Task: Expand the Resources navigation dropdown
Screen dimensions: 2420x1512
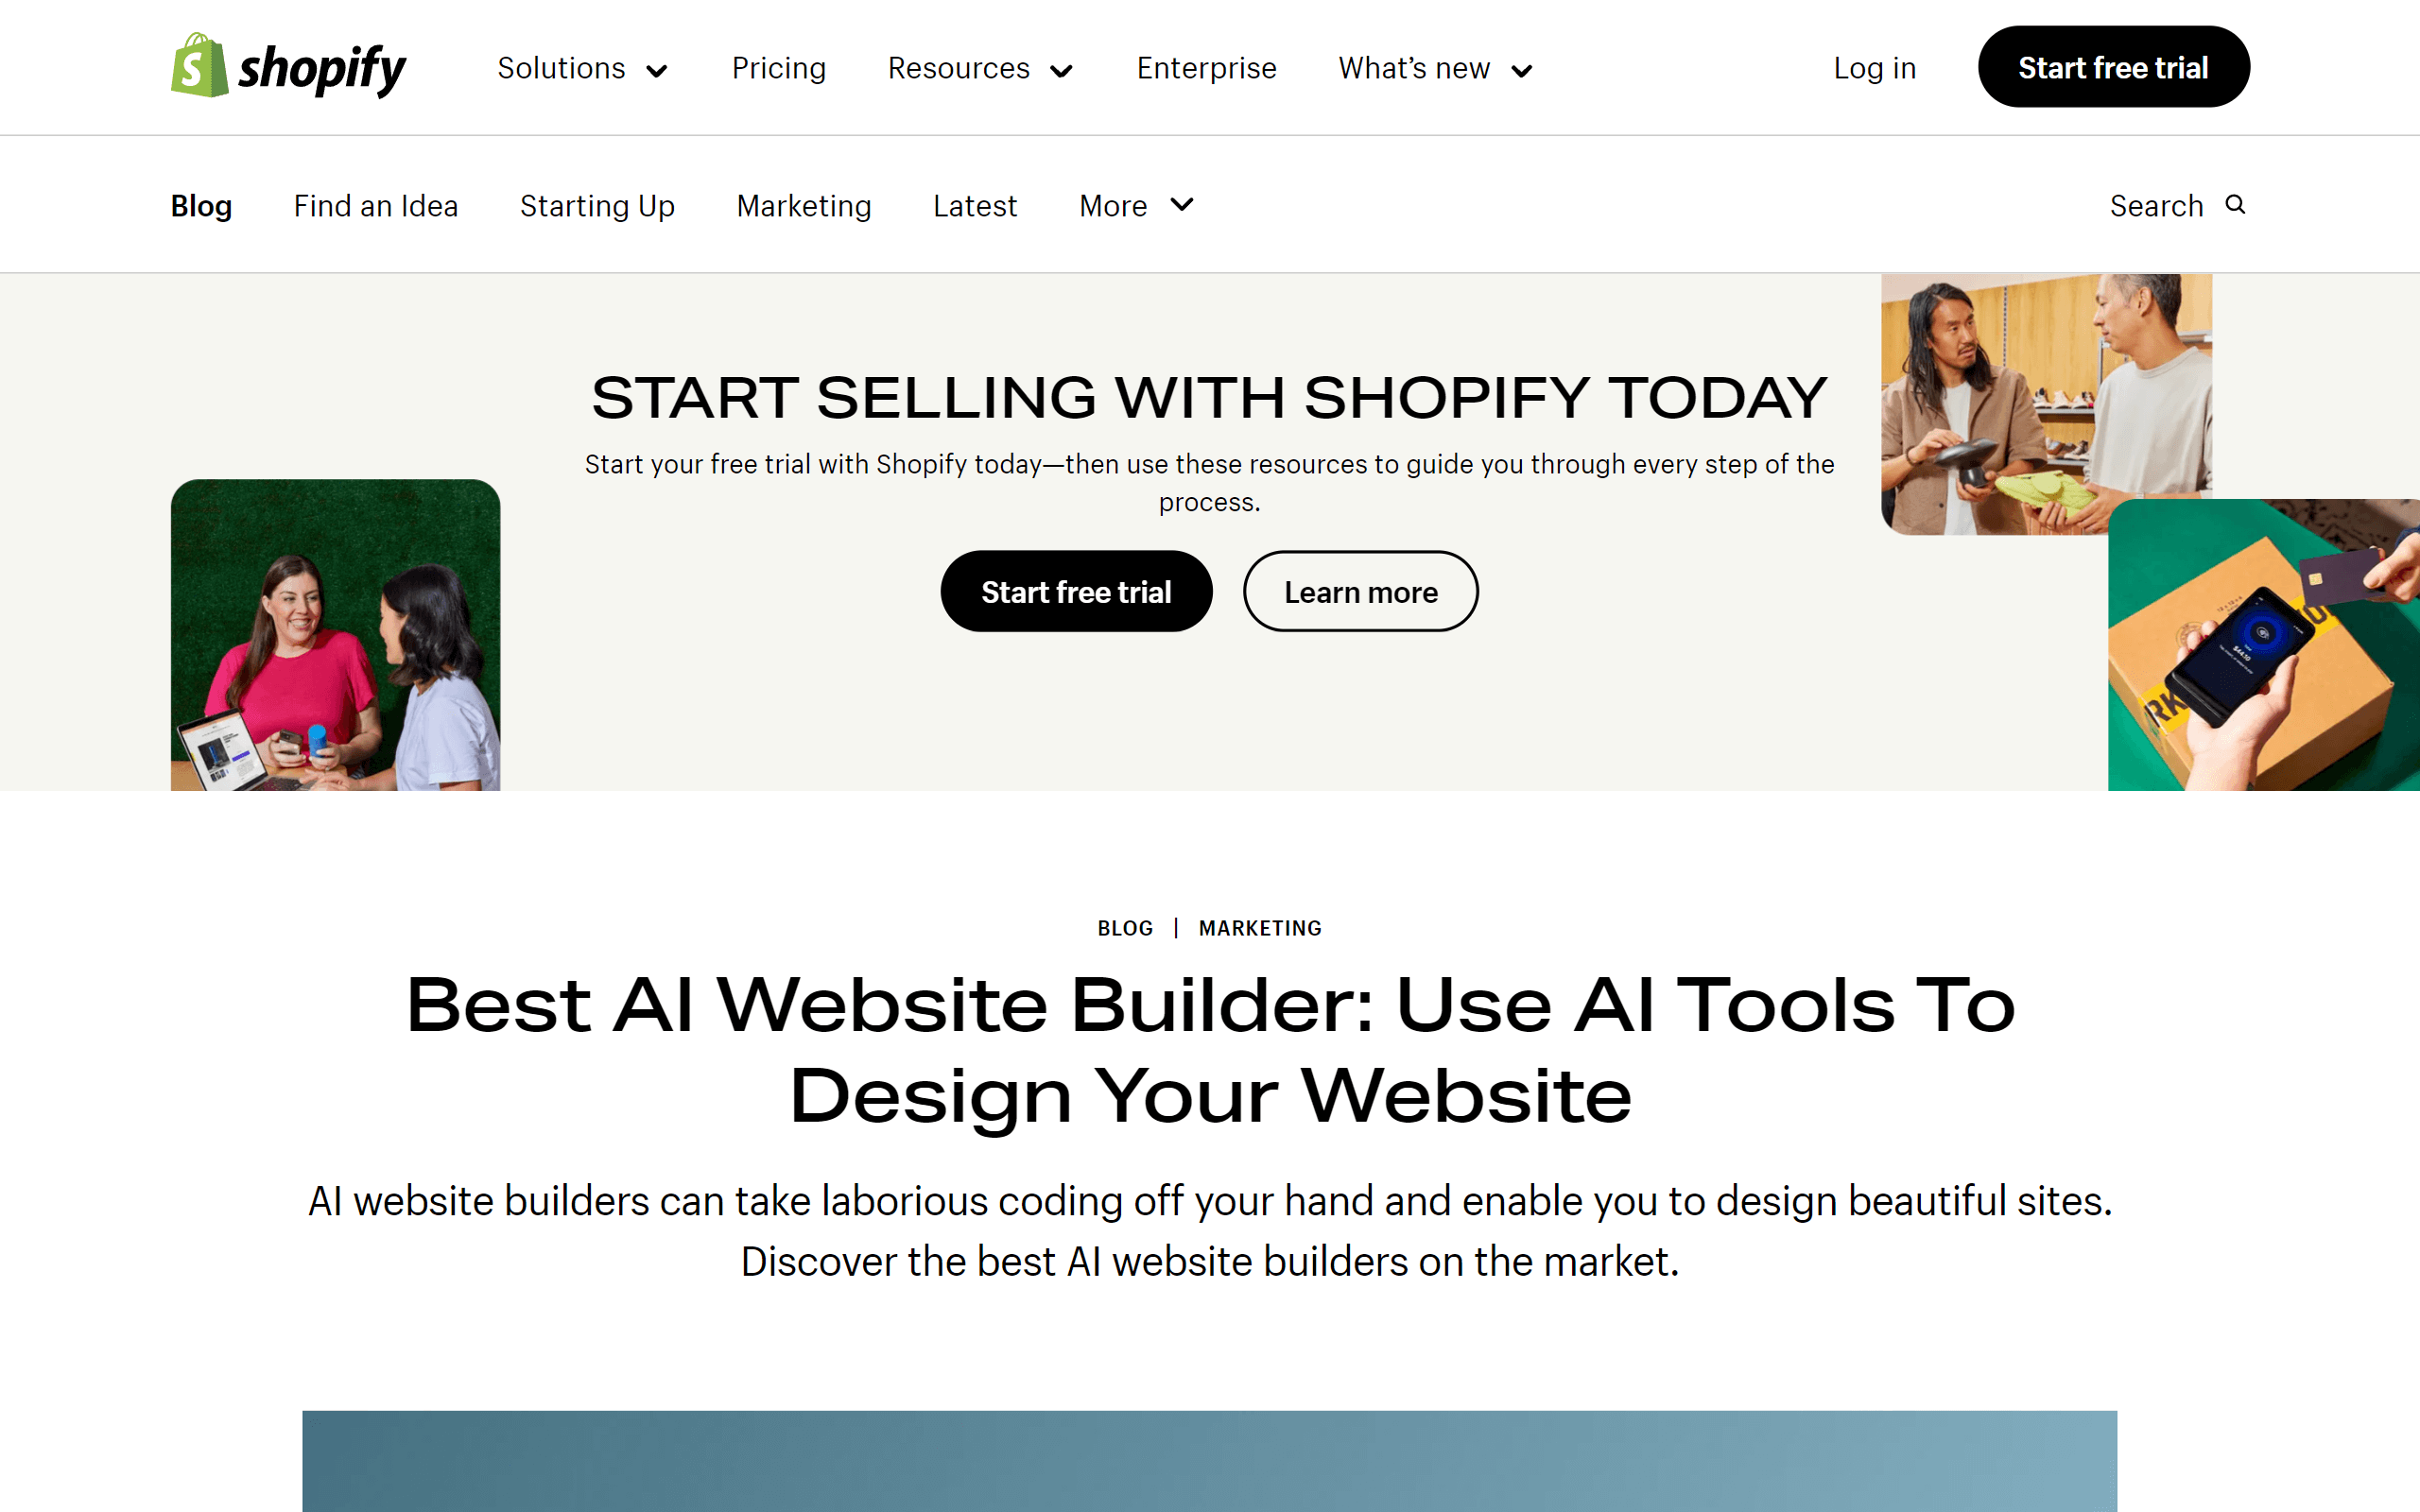Action: pyautogui.click(x=981, y=66)
